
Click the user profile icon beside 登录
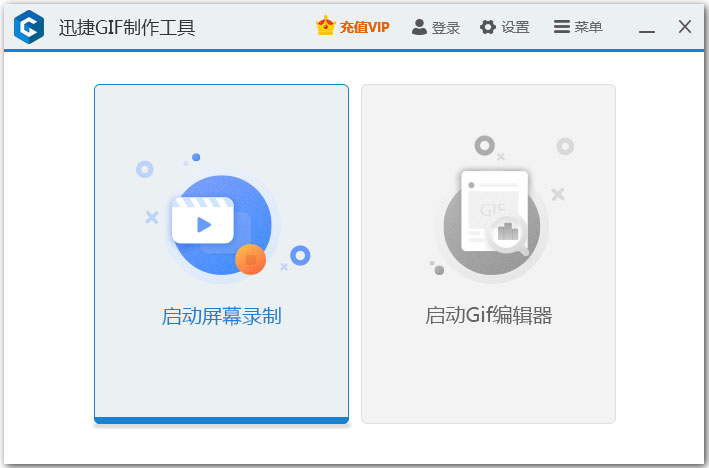click(419, 27)
